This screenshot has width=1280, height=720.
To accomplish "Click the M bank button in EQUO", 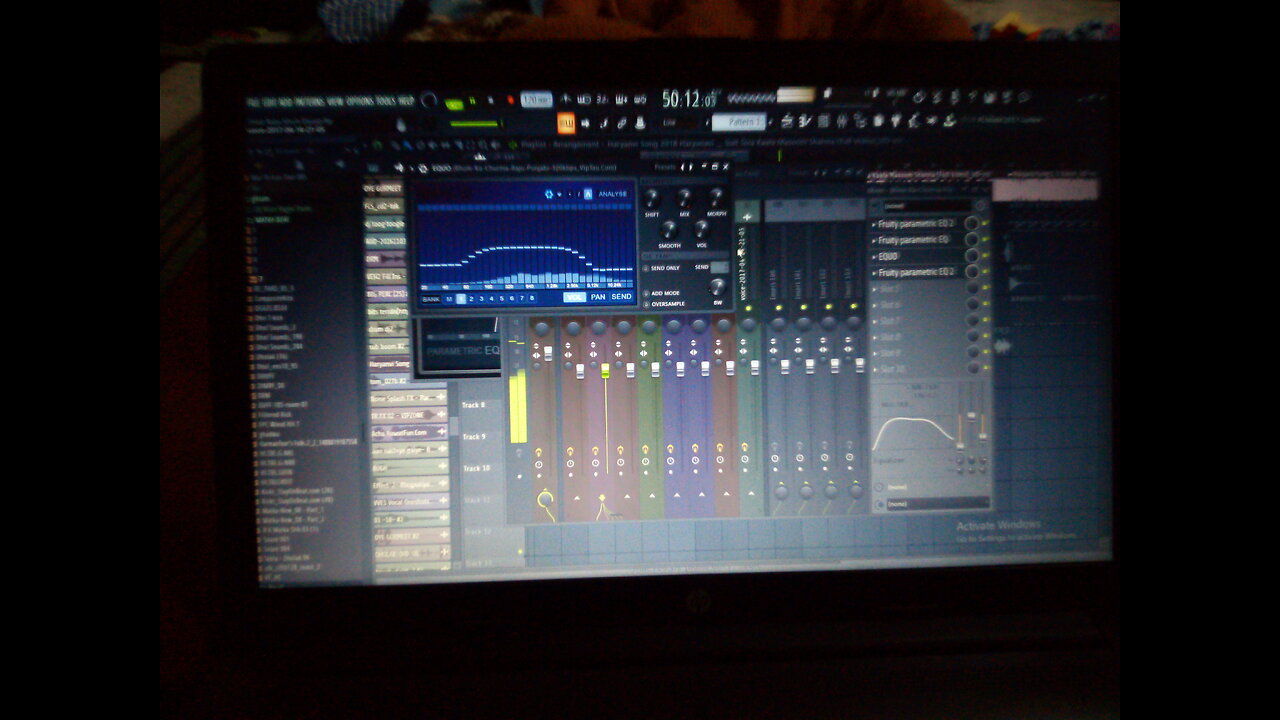I will pyautogui.click(x=449, y=298).
